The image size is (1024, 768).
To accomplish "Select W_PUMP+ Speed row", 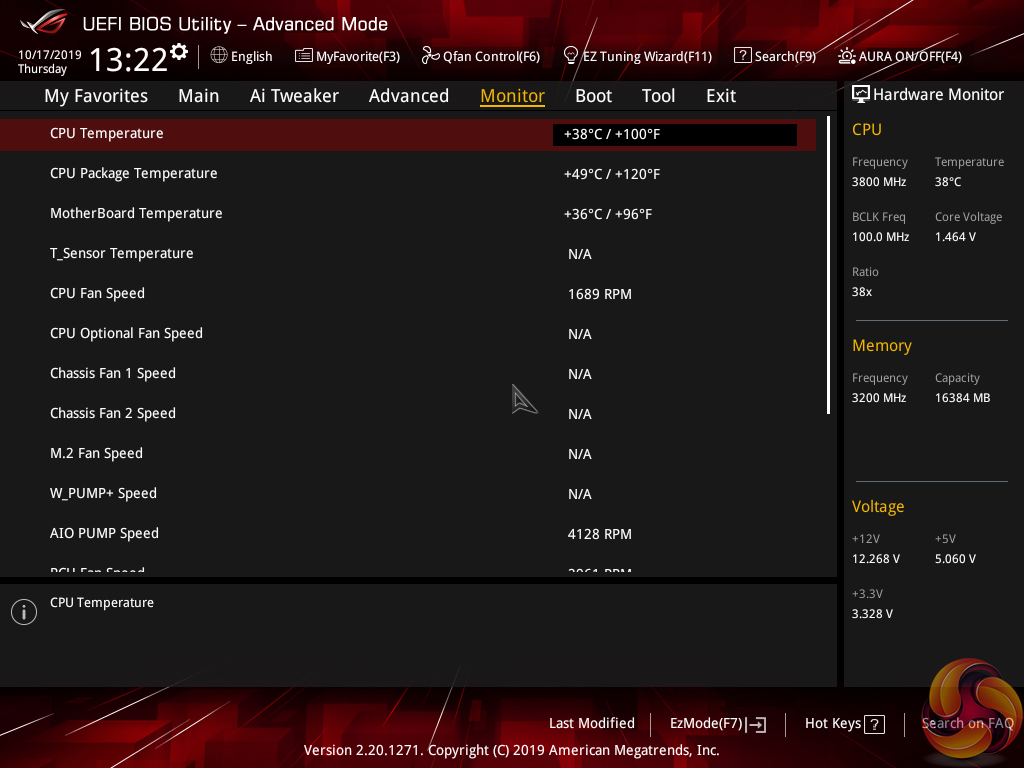I will pos(408,494).
